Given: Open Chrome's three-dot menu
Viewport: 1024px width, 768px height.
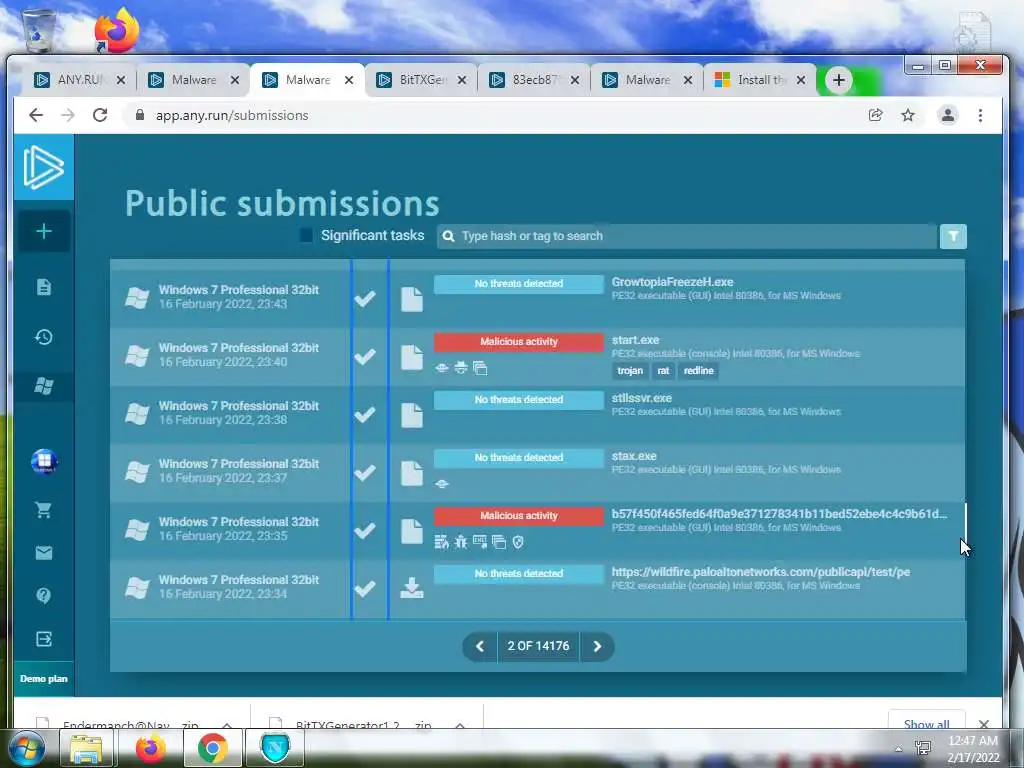Looking at the screenshot, I should tap(980, 116).
